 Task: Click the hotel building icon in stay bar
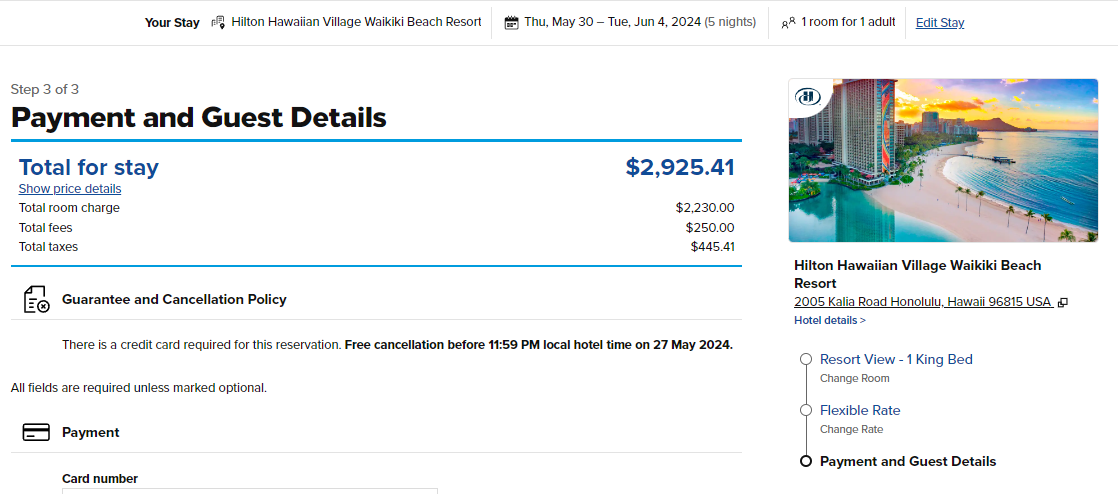(219, 22)
